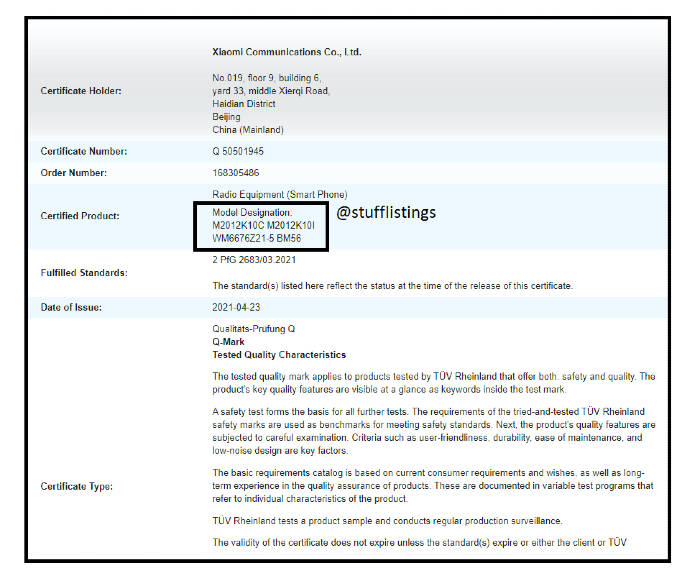Click the Certificate Type label
This screenshot has width=700, height=568.
point(76,486)
